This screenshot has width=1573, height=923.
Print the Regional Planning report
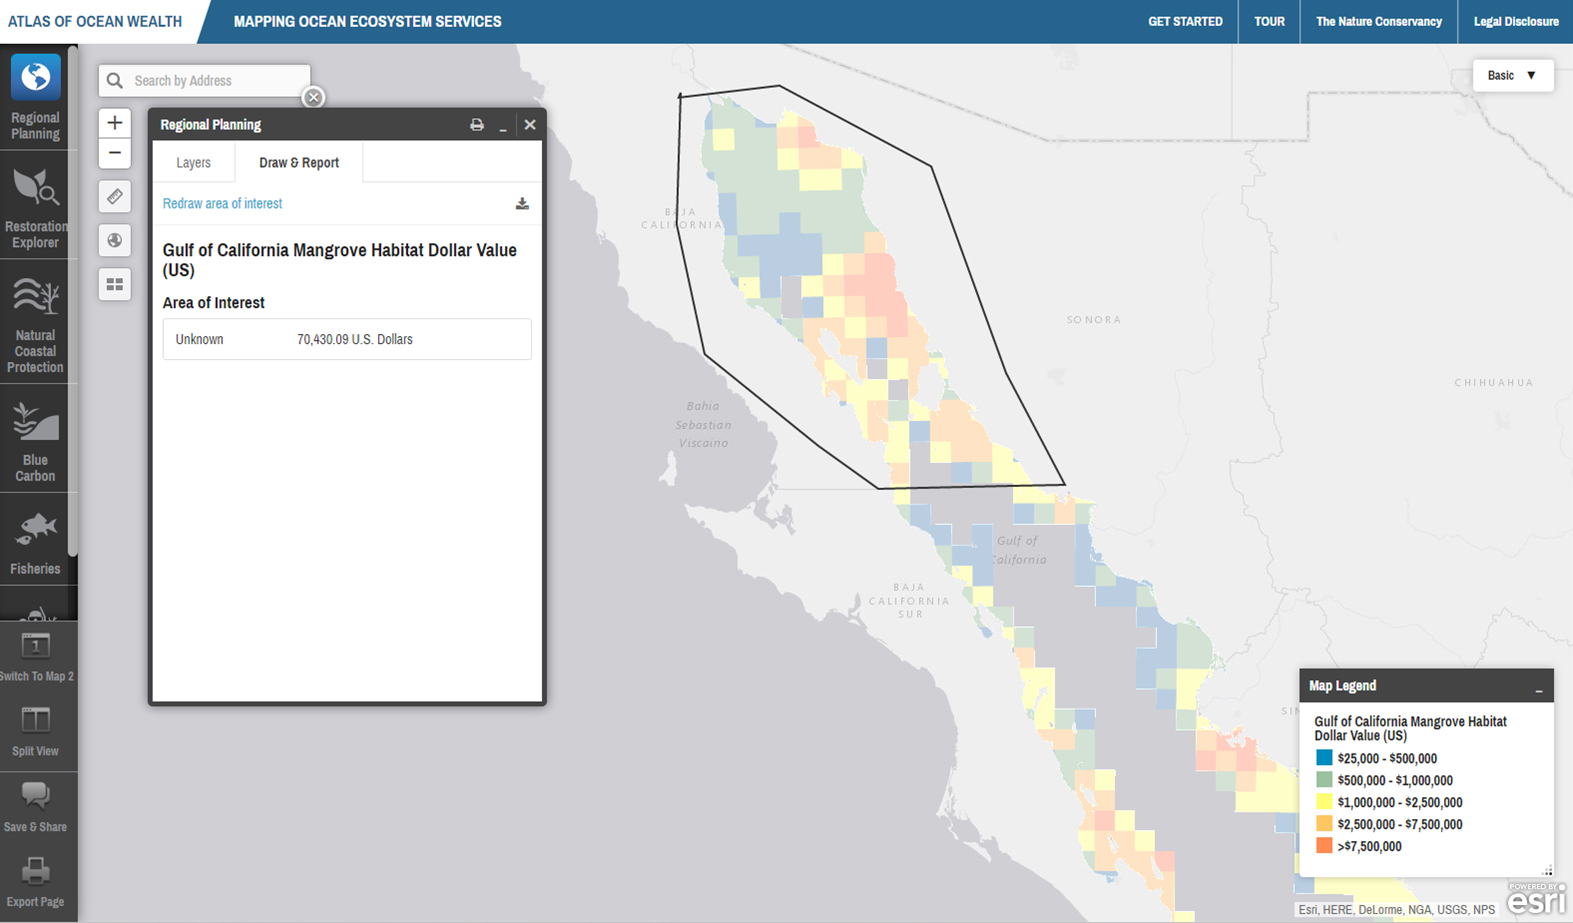[x=477, y=125]
